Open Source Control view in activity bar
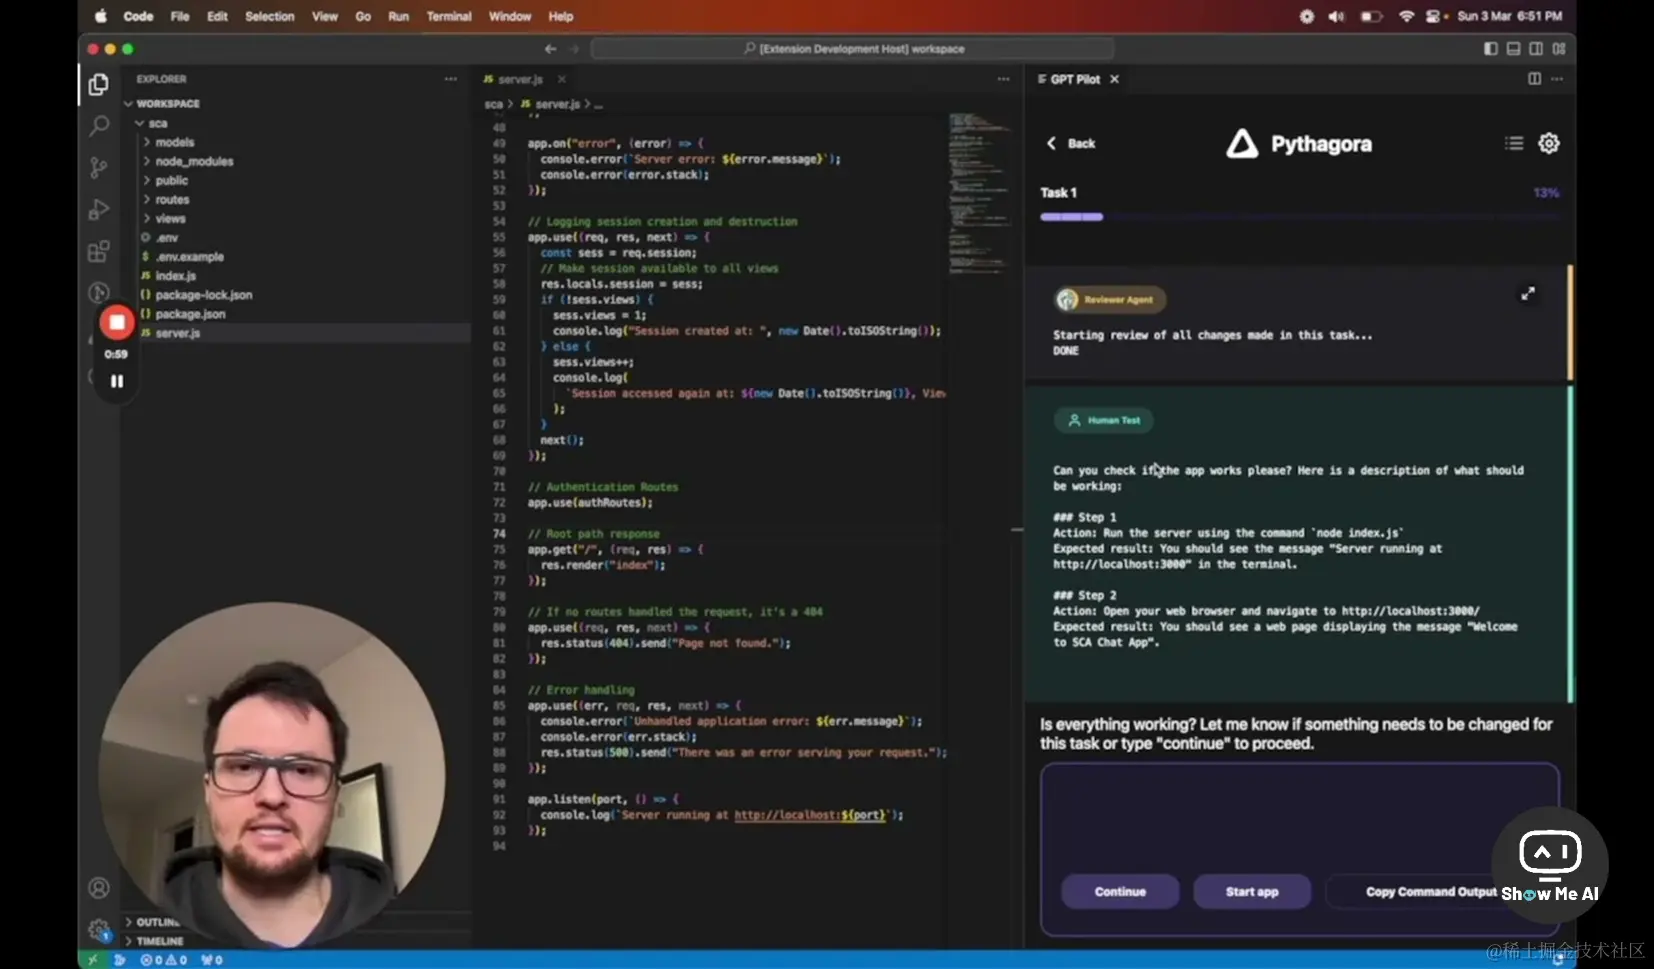Image resolution: width=1654 pixels, height=969 pixels. click(x=98, y=168)
